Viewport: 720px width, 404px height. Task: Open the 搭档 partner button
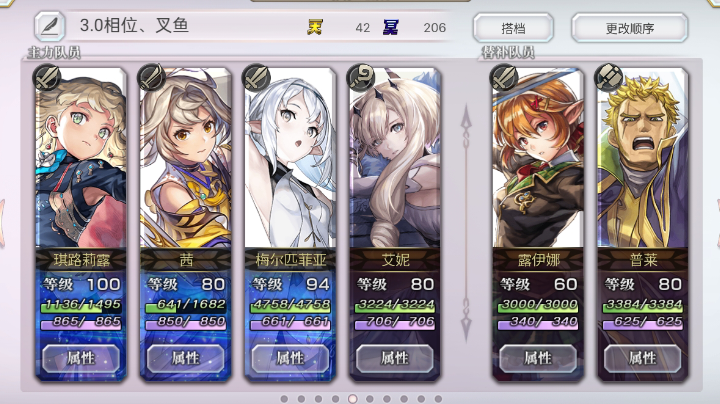tap(513, 28)
